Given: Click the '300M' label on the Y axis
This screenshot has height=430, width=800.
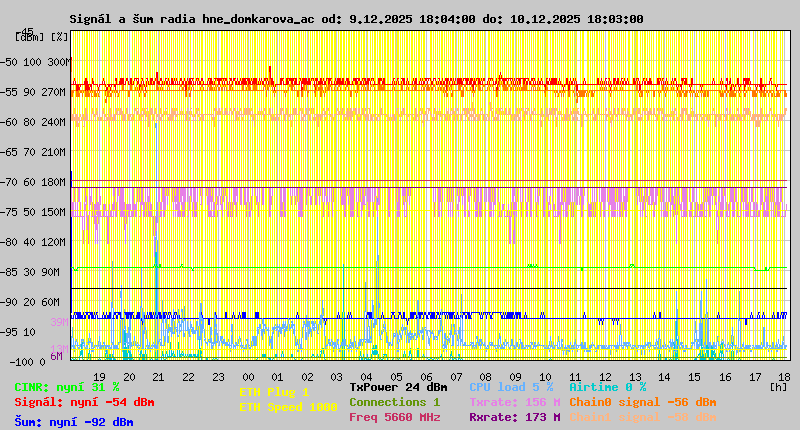Looking at the screenshot, I should [x=60, y=62].
